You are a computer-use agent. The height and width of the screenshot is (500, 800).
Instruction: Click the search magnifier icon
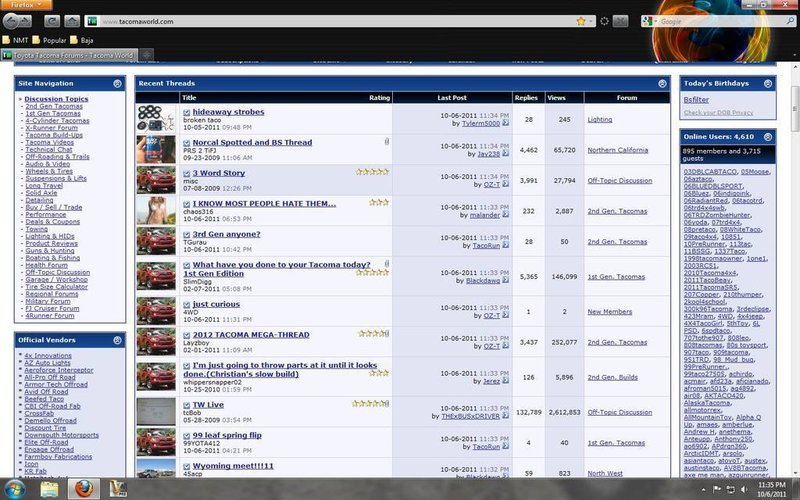[x=790, y=21]
